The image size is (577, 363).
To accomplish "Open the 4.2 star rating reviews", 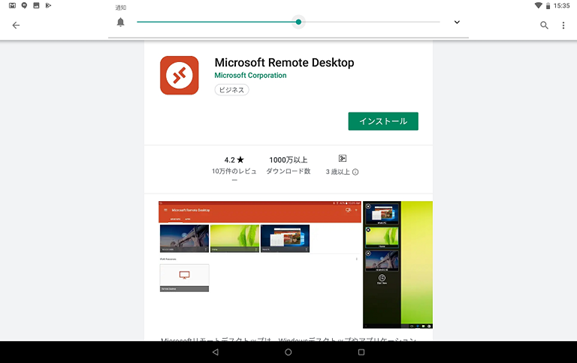I will click(x=234, y=160).
